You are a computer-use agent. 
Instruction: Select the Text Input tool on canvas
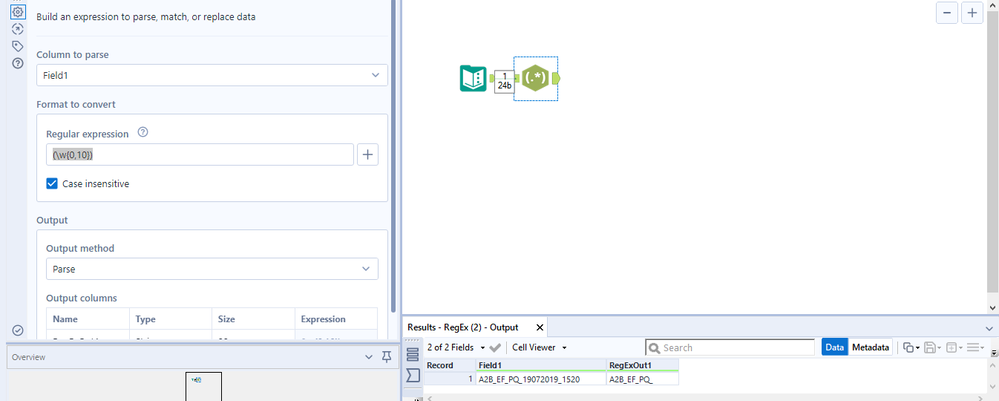click(x=473, y=78)
